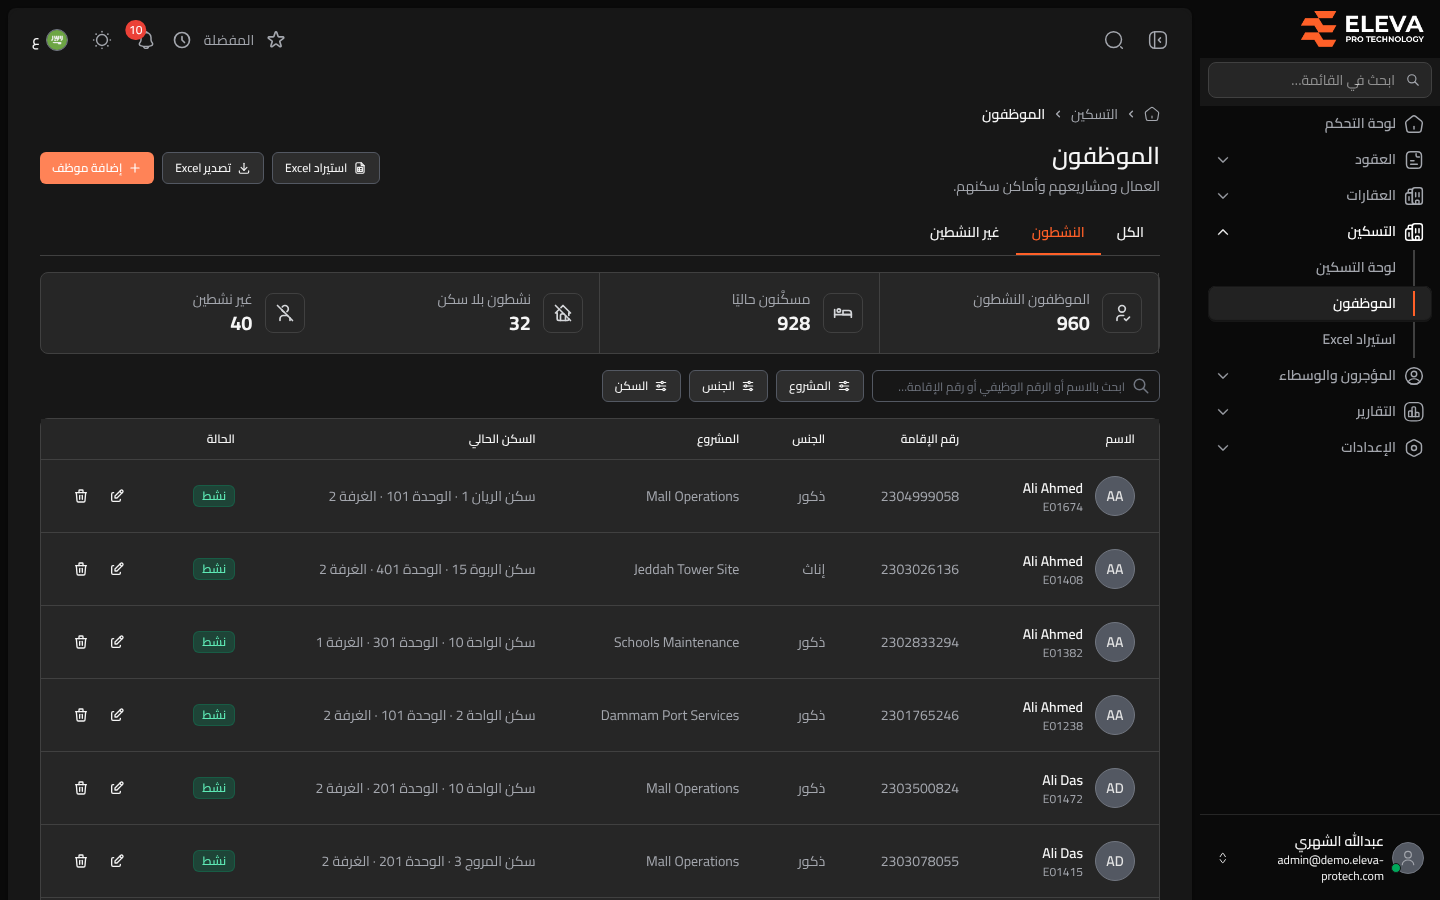Delete Ali Das E01472 row

point(81,788)
